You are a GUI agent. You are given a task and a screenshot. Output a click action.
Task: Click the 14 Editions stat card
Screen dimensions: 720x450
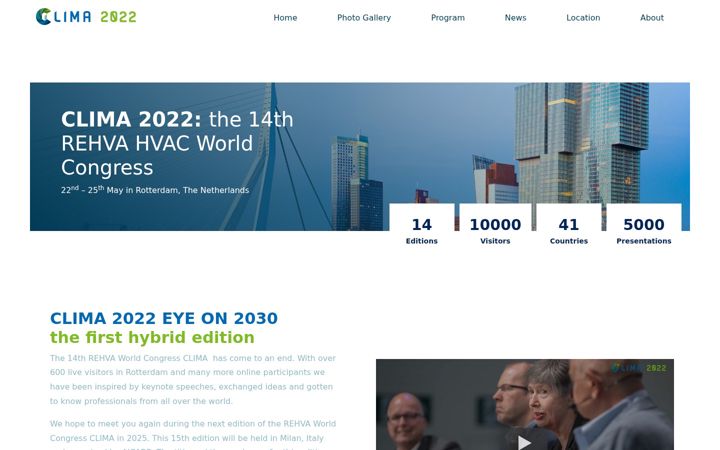[x=422, y=230]
